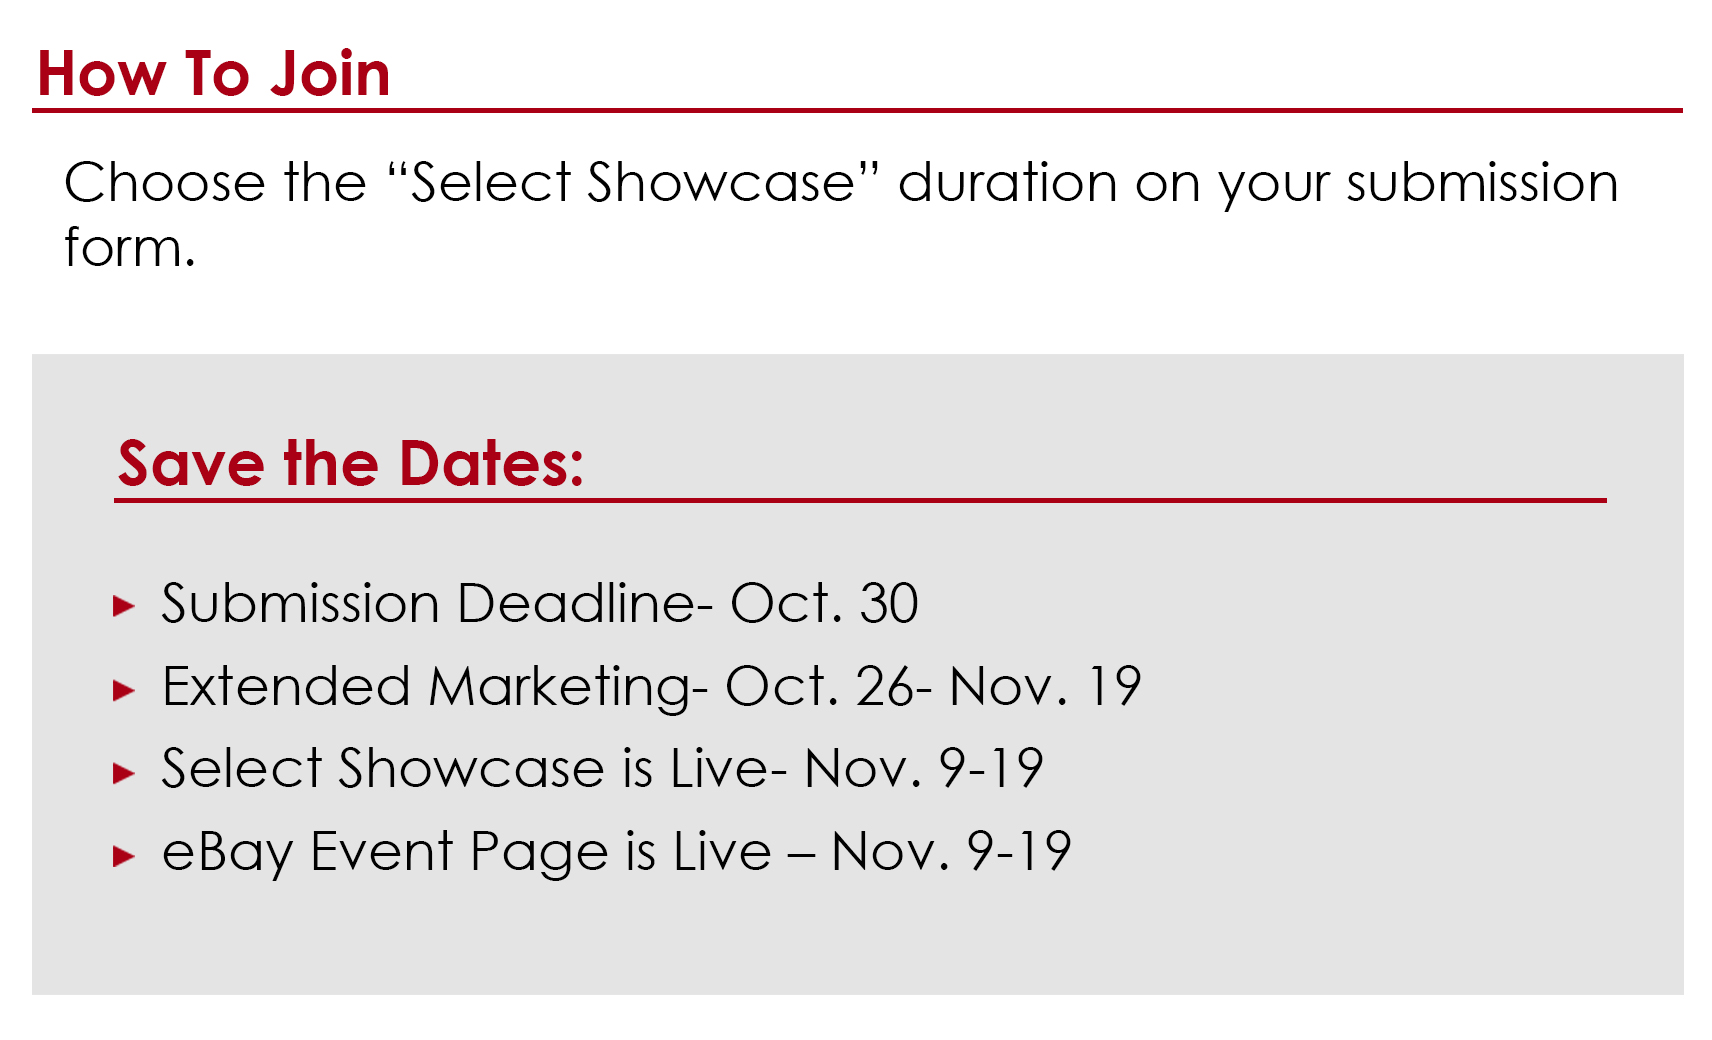Click the quoted phrase "Select Showcase" in the instructions
Screen dimensions: 1712x1040
coord(633,183)
